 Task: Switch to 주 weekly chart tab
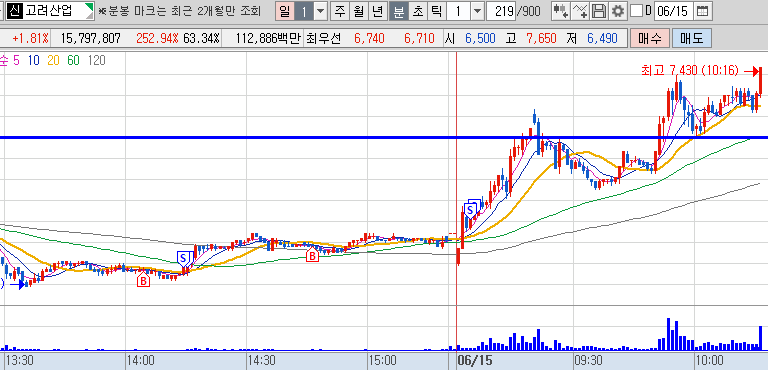pyautogui.click(x=339, y=11)
